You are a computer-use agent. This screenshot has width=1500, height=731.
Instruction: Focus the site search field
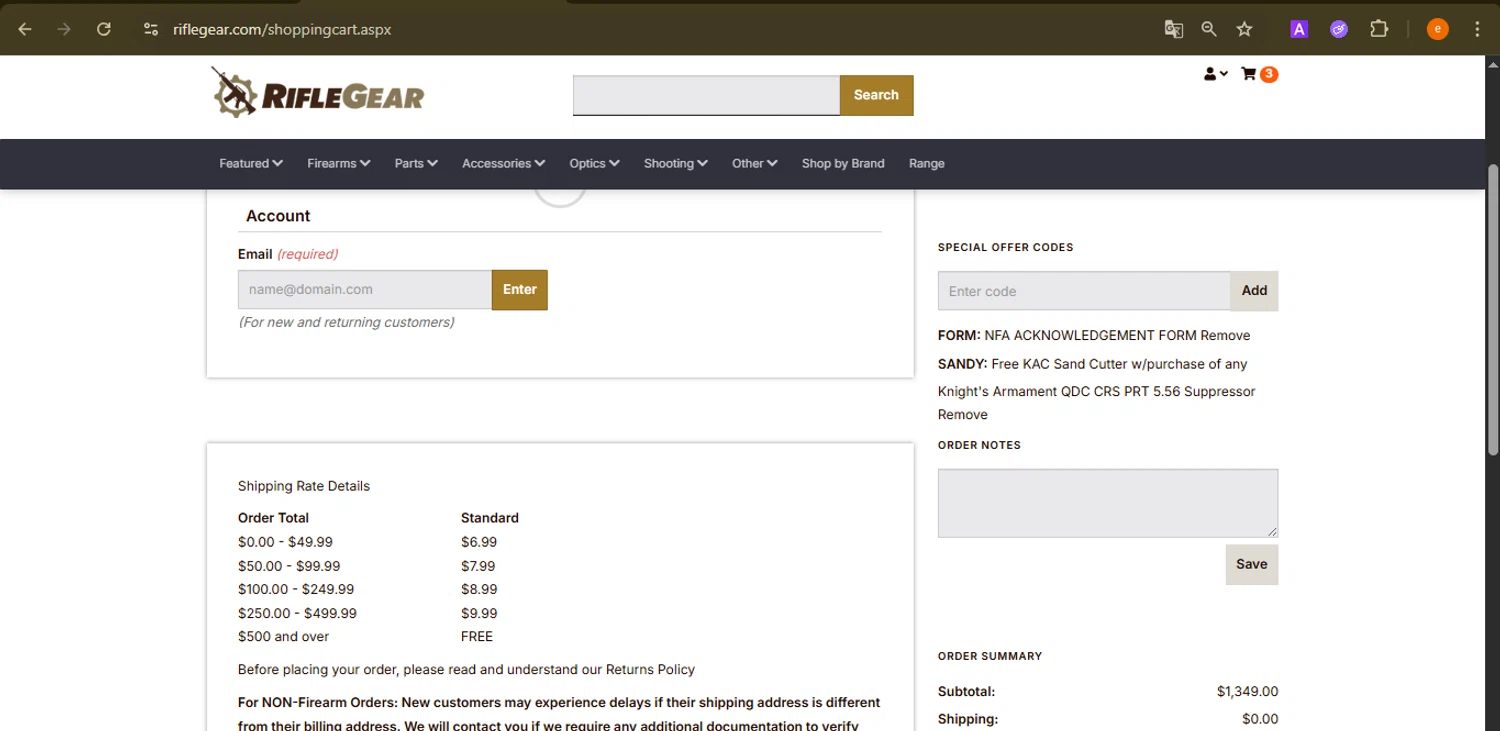[706, 95]
